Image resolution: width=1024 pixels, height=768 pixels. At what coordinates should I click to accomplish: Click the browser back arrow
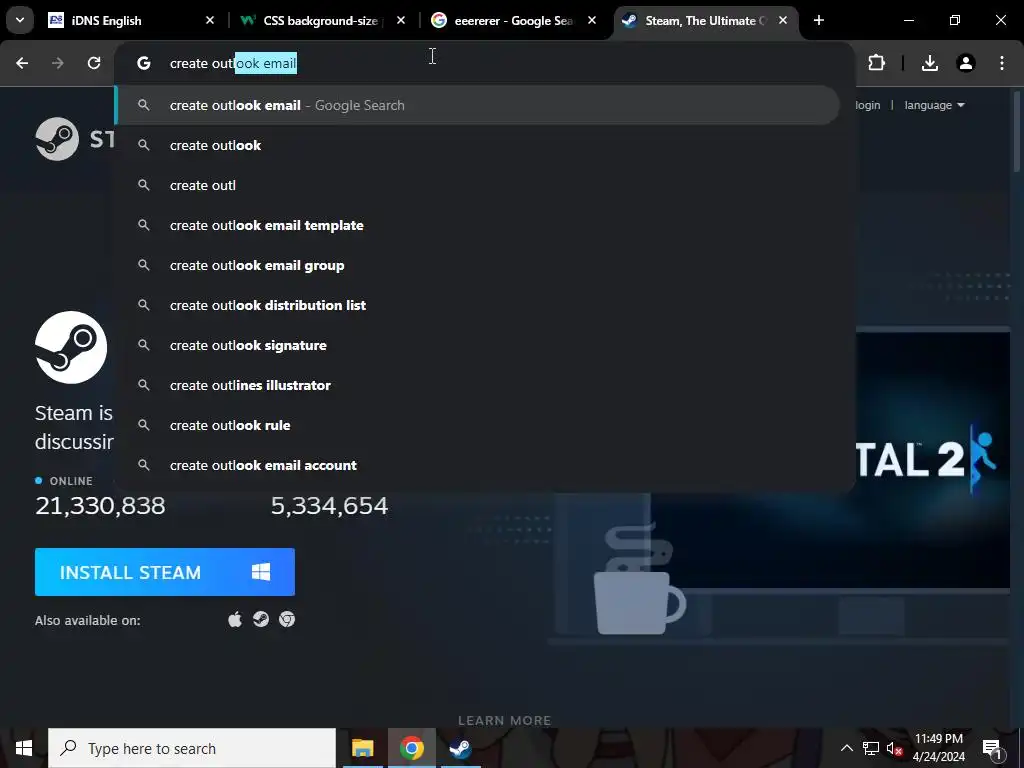(x=22, y=63)
